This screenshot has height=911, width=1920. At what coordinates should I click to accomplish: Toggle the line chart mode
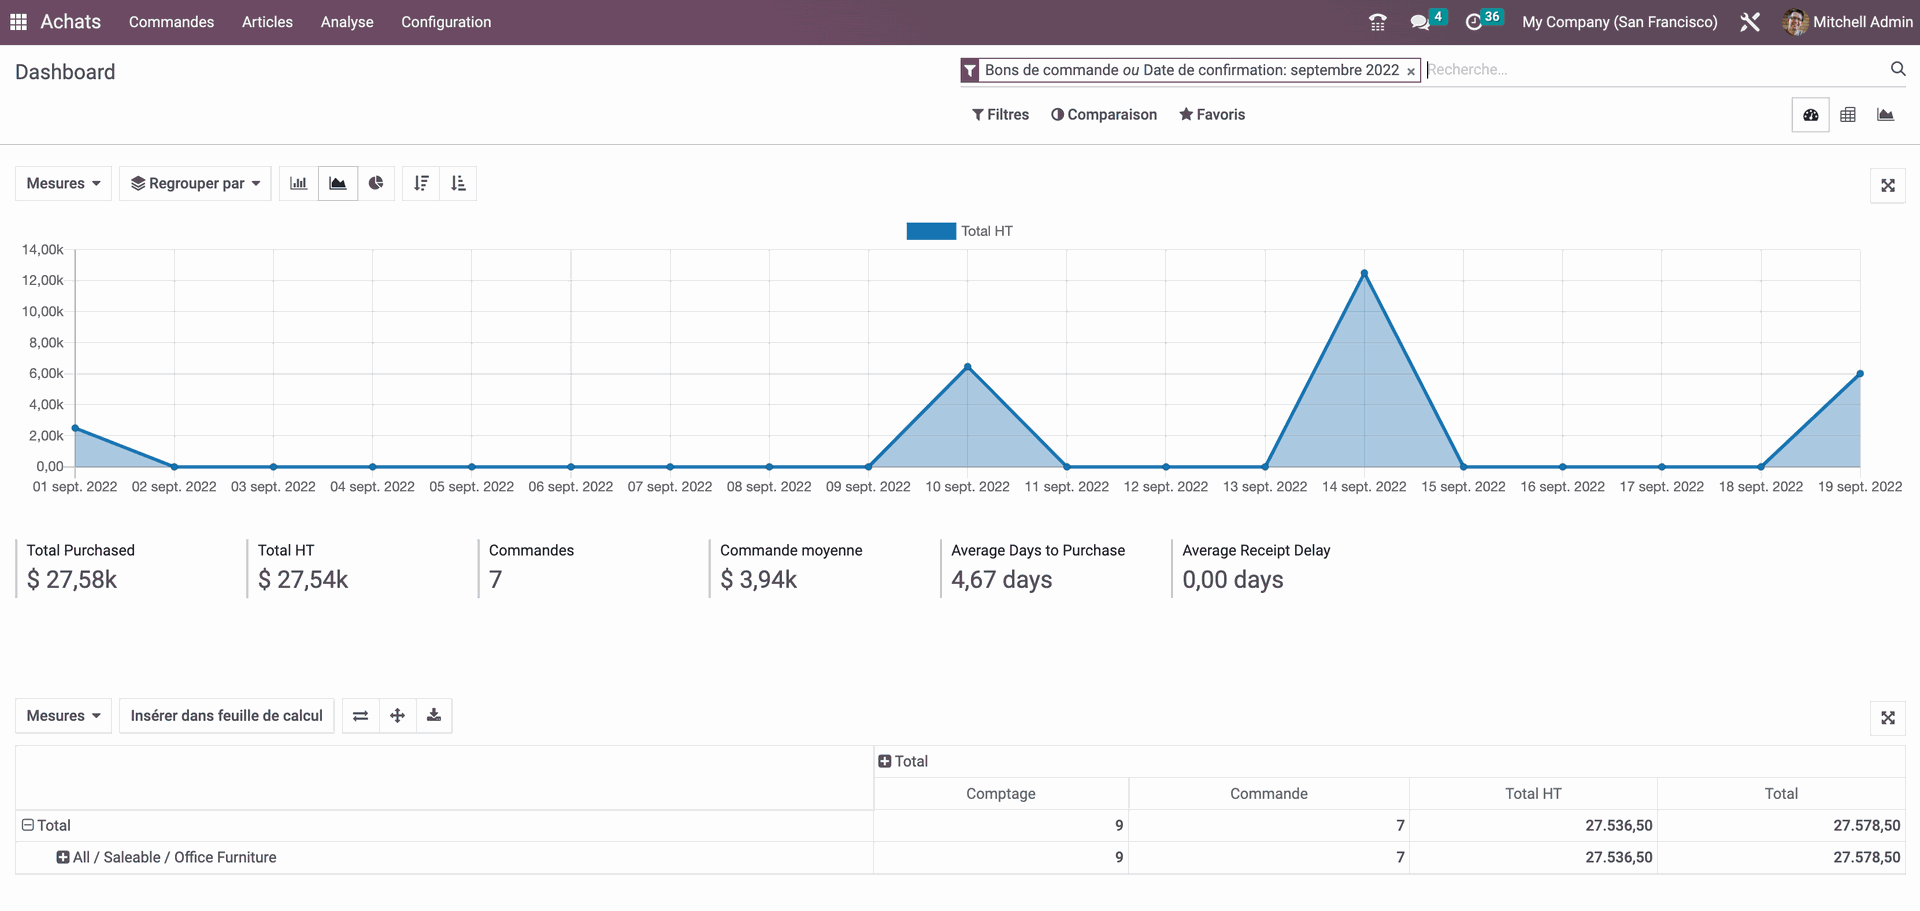[338, 183]
